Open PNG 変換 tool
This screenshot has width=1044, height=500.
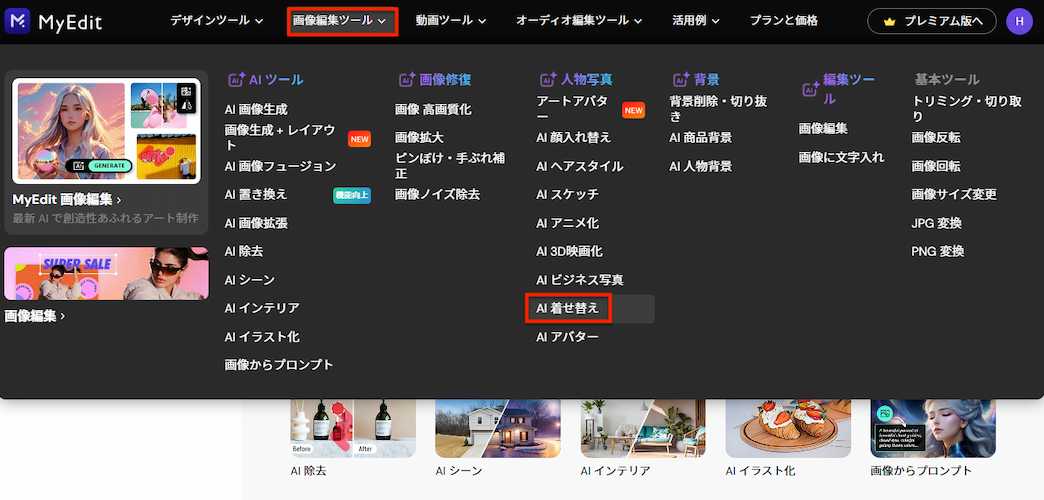pos(937,251)
